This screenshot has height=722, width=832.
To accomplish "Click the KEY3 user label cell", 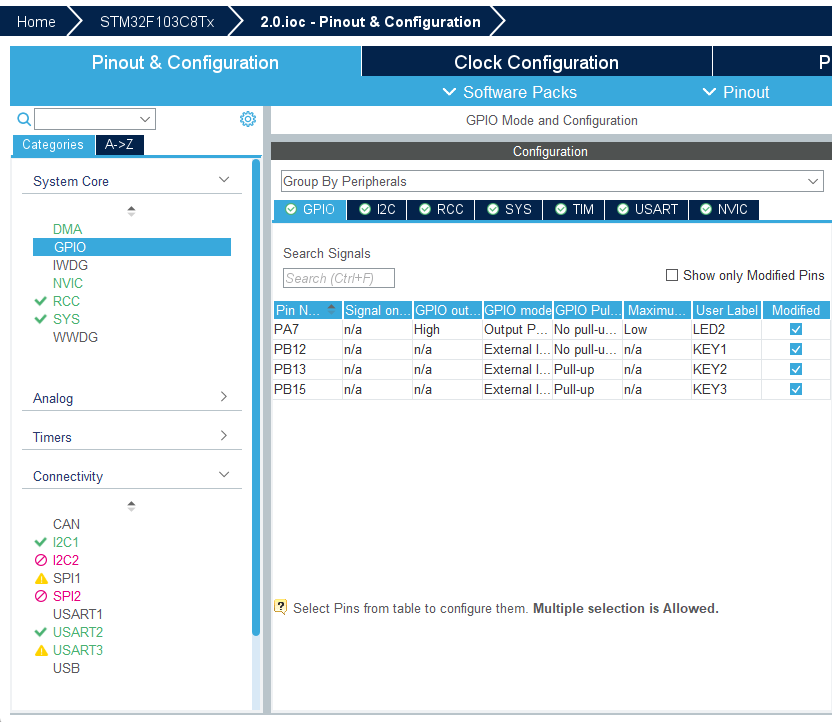I will pyautogui.click(x=726, y=389).
